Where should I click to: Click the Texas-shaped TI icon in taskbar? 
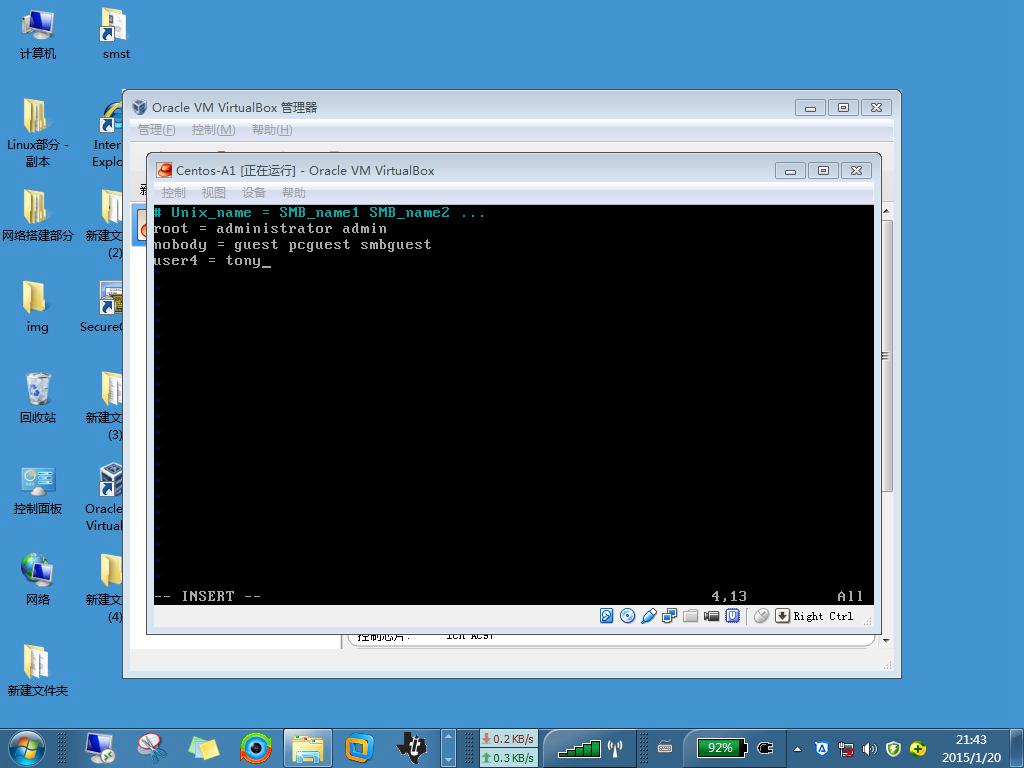(411, 748)
